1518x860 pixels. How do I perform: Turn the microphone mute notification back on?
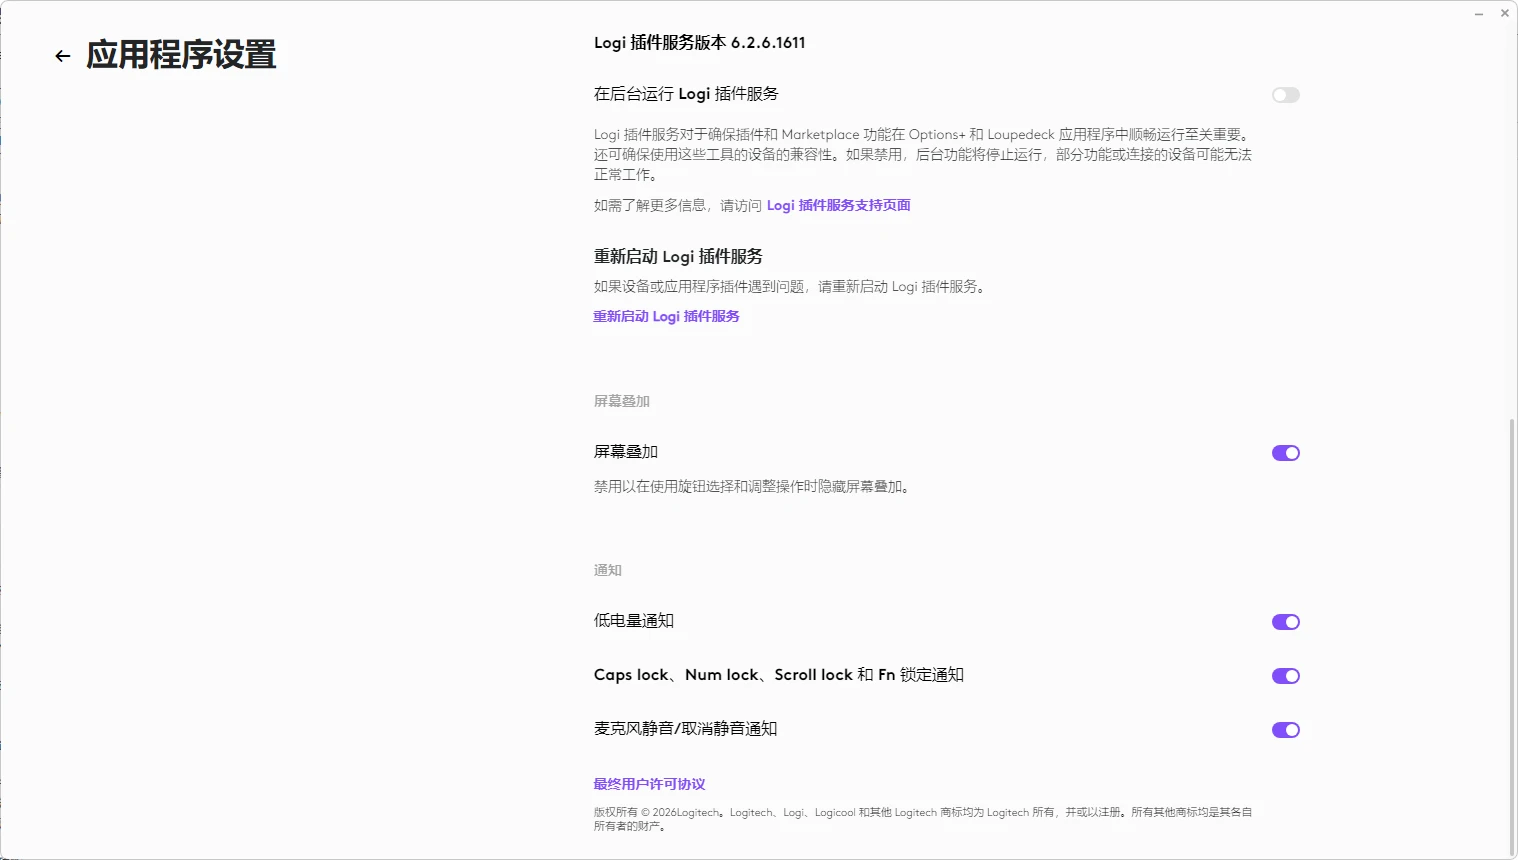[x=1285, y=729]
